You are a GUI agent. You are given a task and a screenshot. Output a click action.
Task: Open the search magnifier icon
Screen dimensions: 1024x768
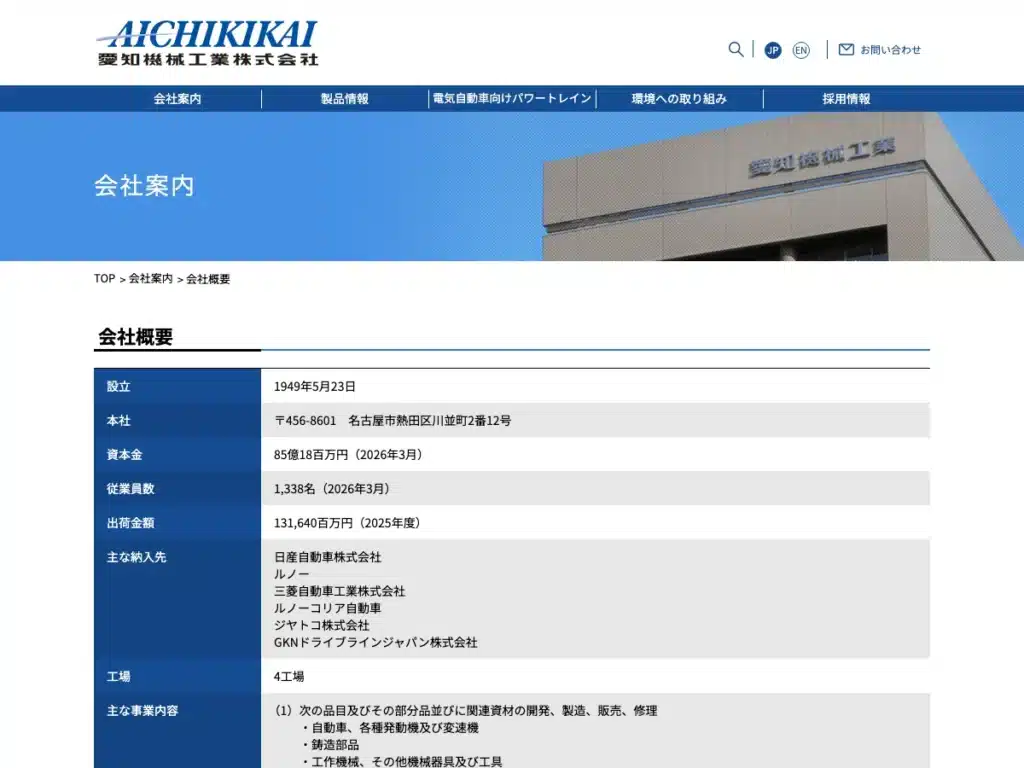coord(735,50)
